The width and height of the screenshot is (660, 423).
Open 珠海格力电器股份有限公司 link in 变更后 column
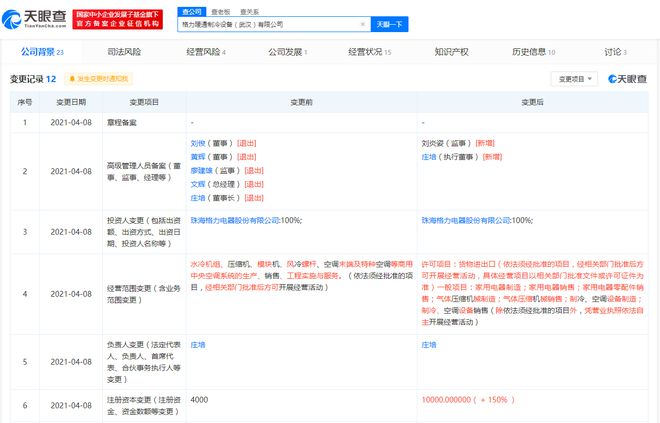point(466,221)
